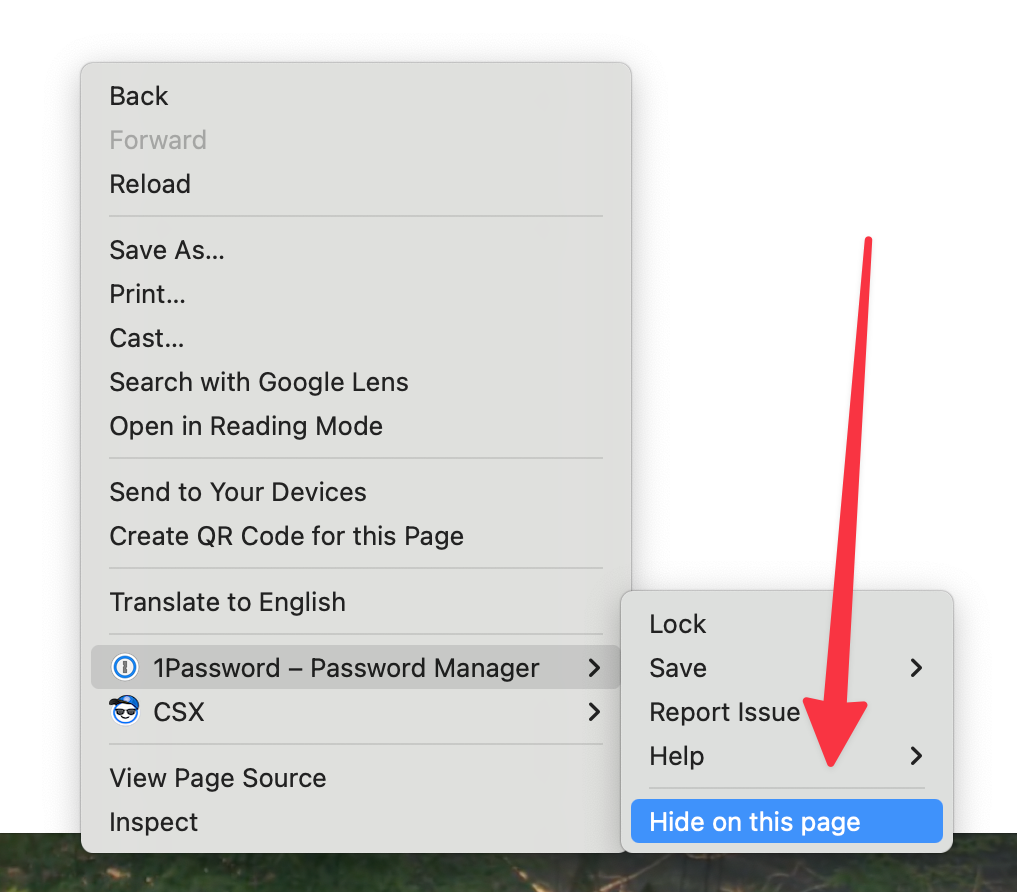Expand the CSX submenu arrow
The image size is (1017, 892).
click(x=593, y=712)
